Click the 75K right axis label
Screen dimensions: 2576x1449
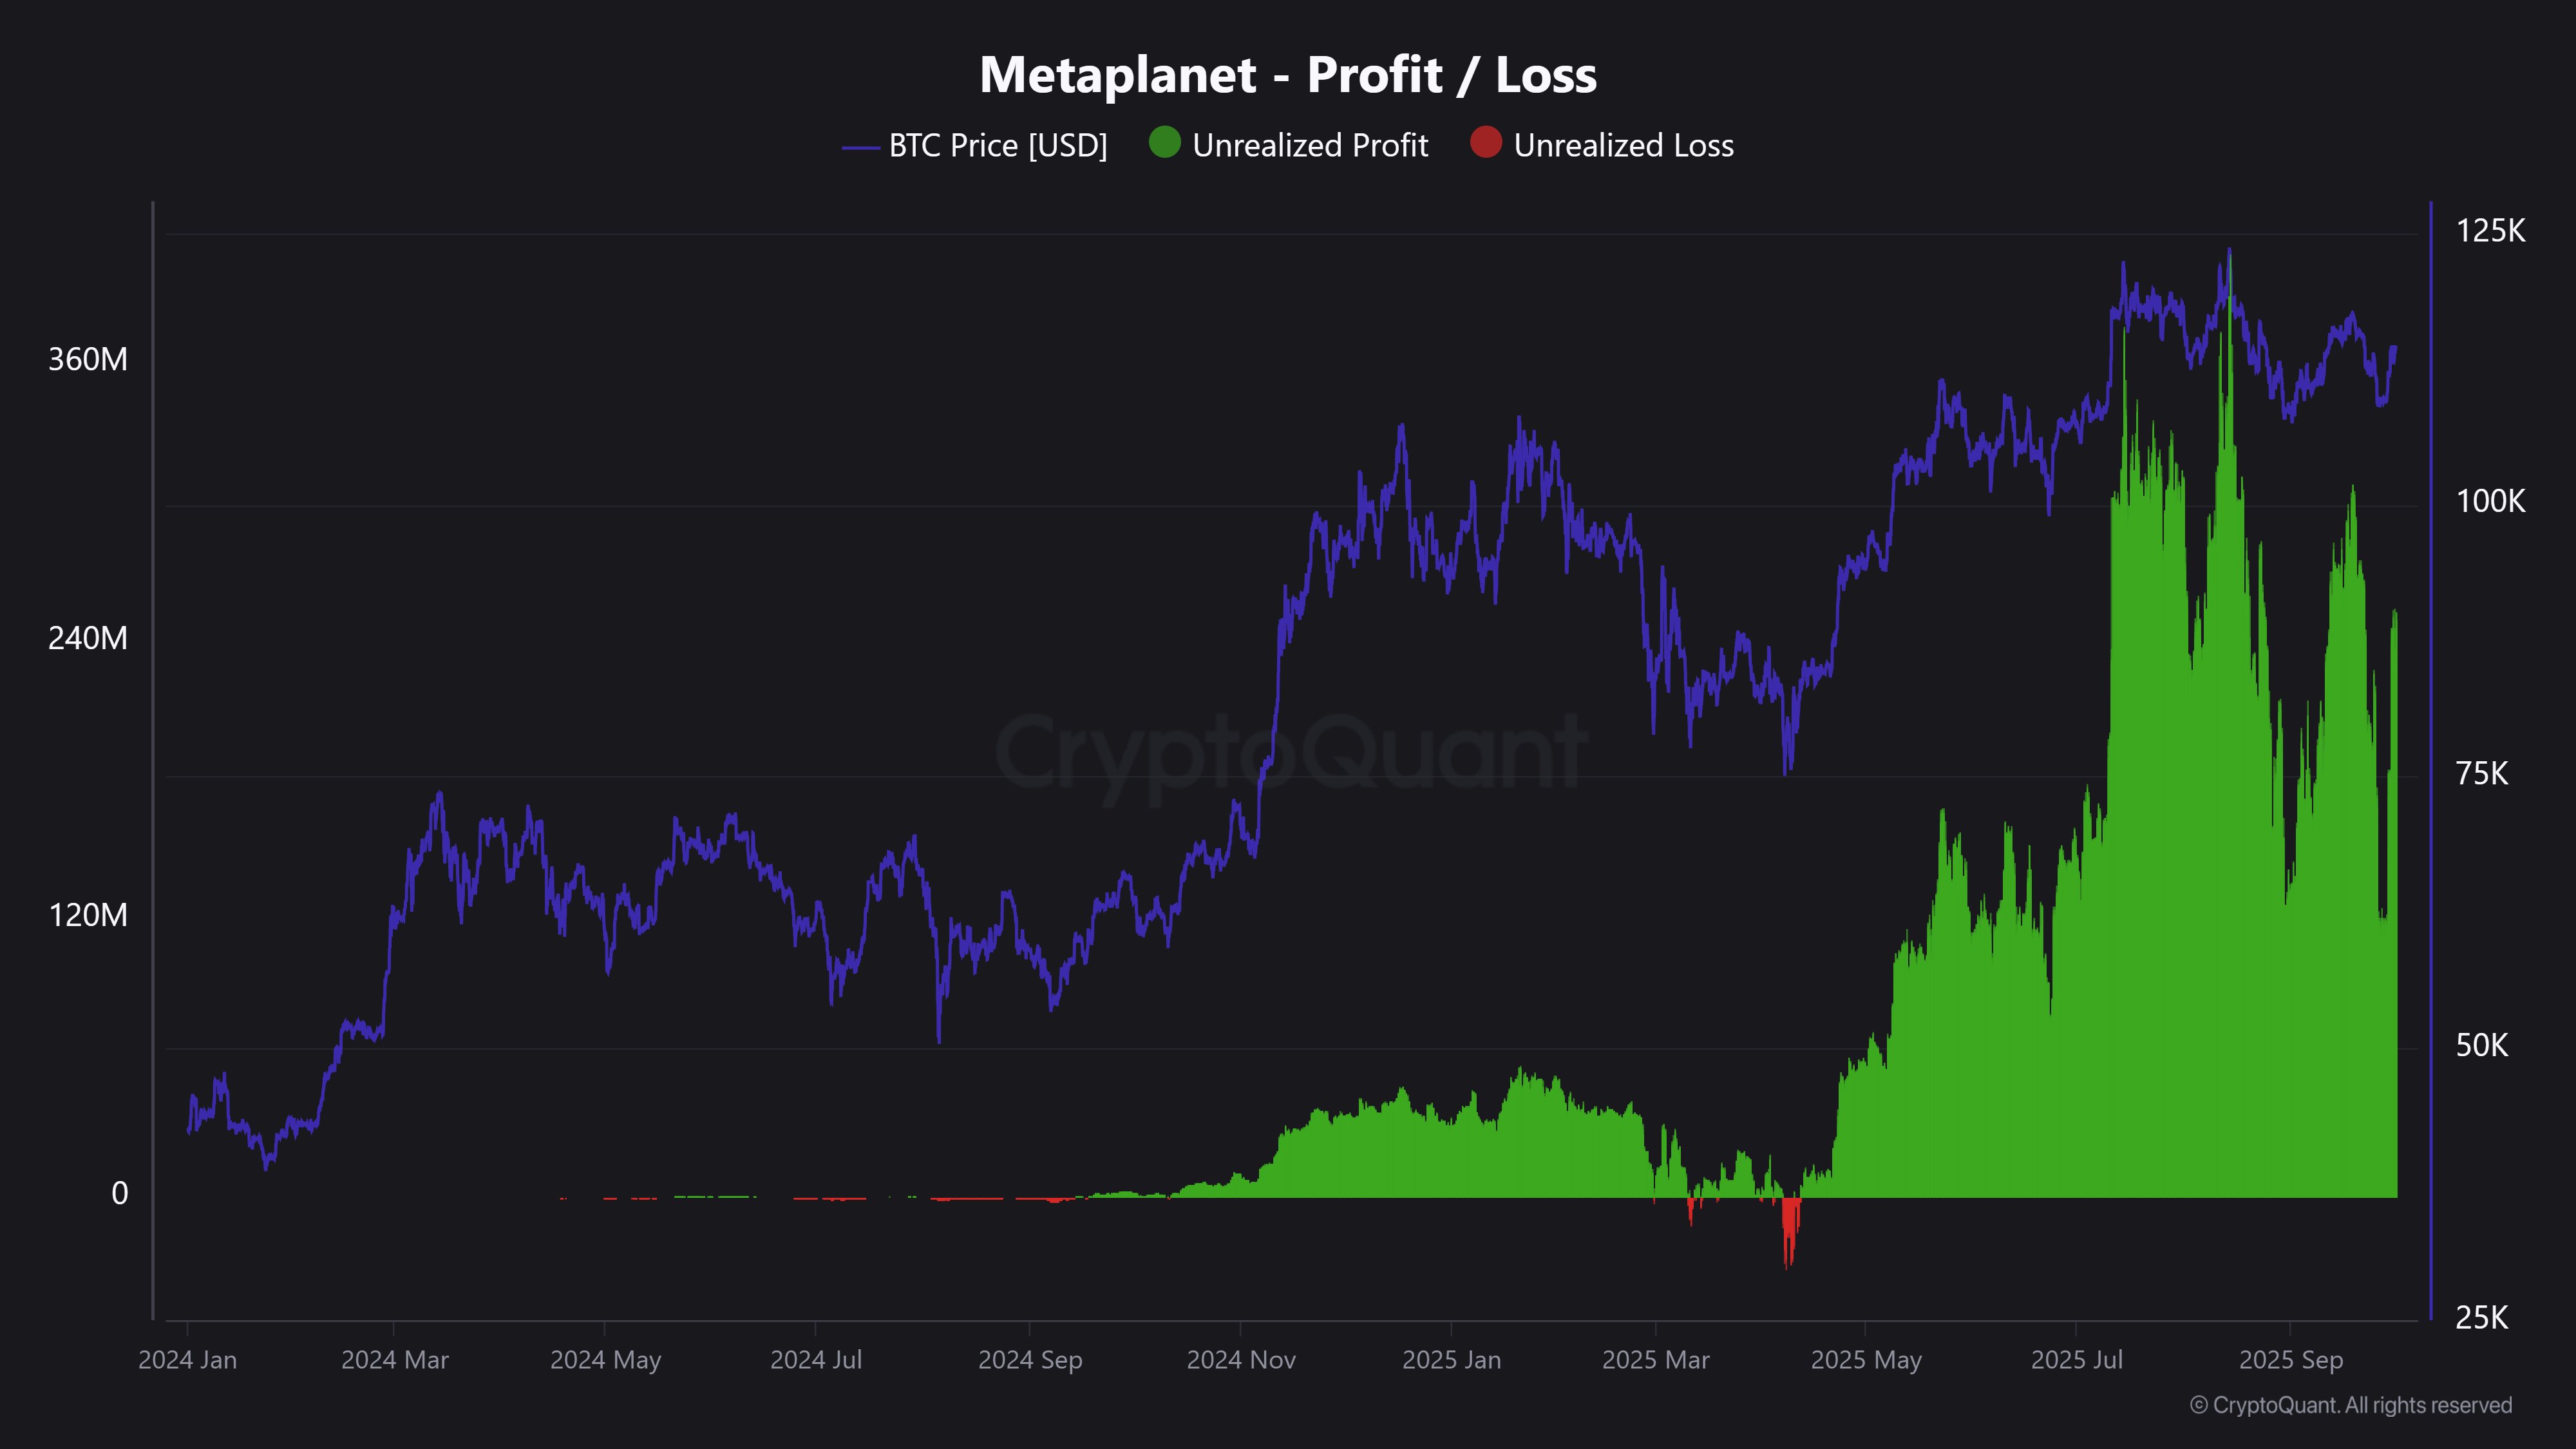tap(2482, 773)
